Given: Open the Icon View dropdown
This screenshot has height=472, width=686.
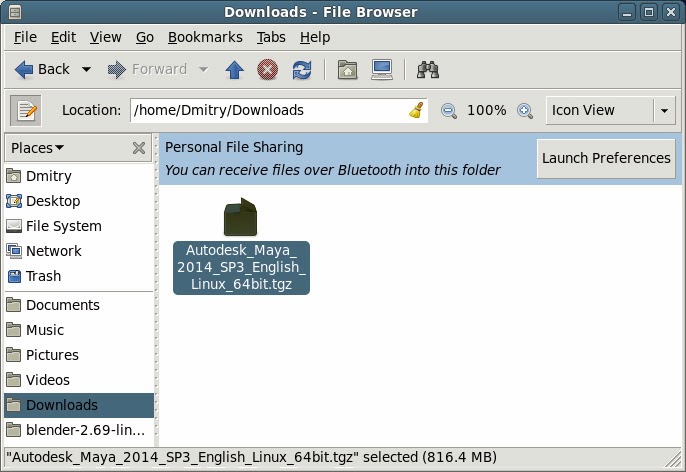Looking at the screenshot, I should pos(610,110).
